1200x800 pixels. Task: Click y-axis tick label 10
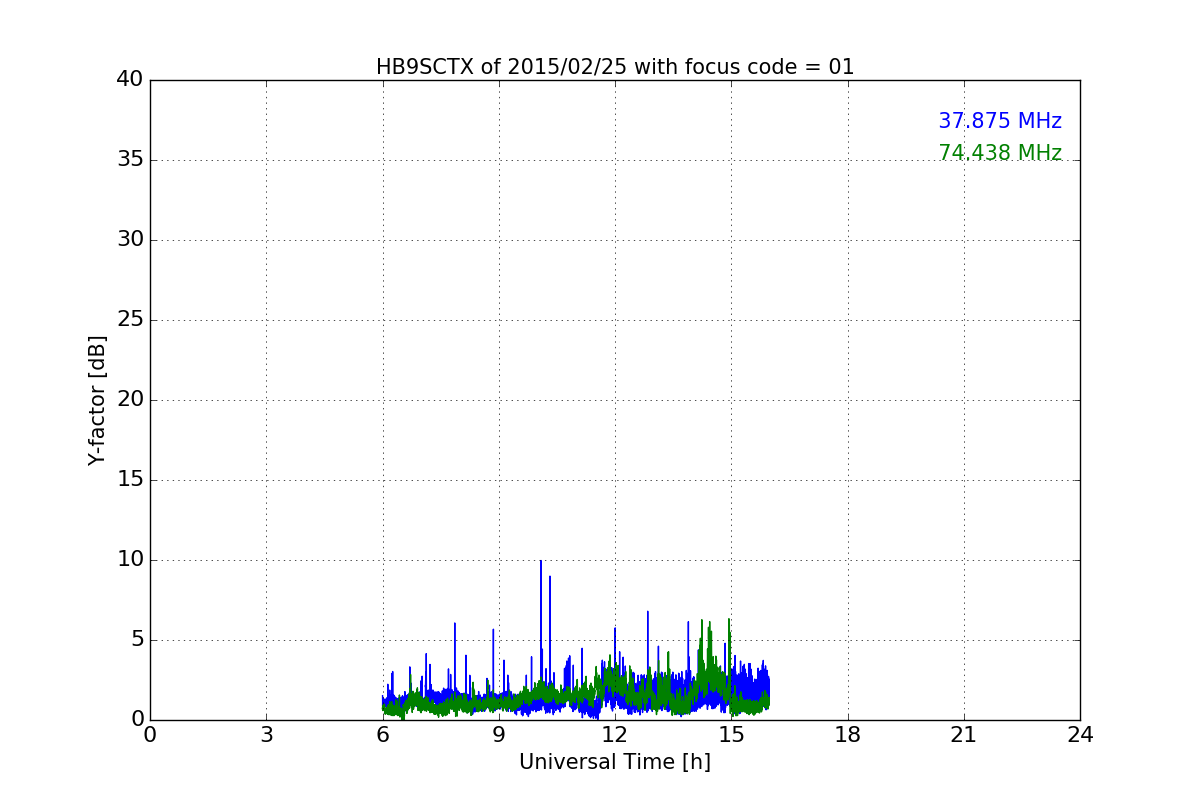point(130,560)
